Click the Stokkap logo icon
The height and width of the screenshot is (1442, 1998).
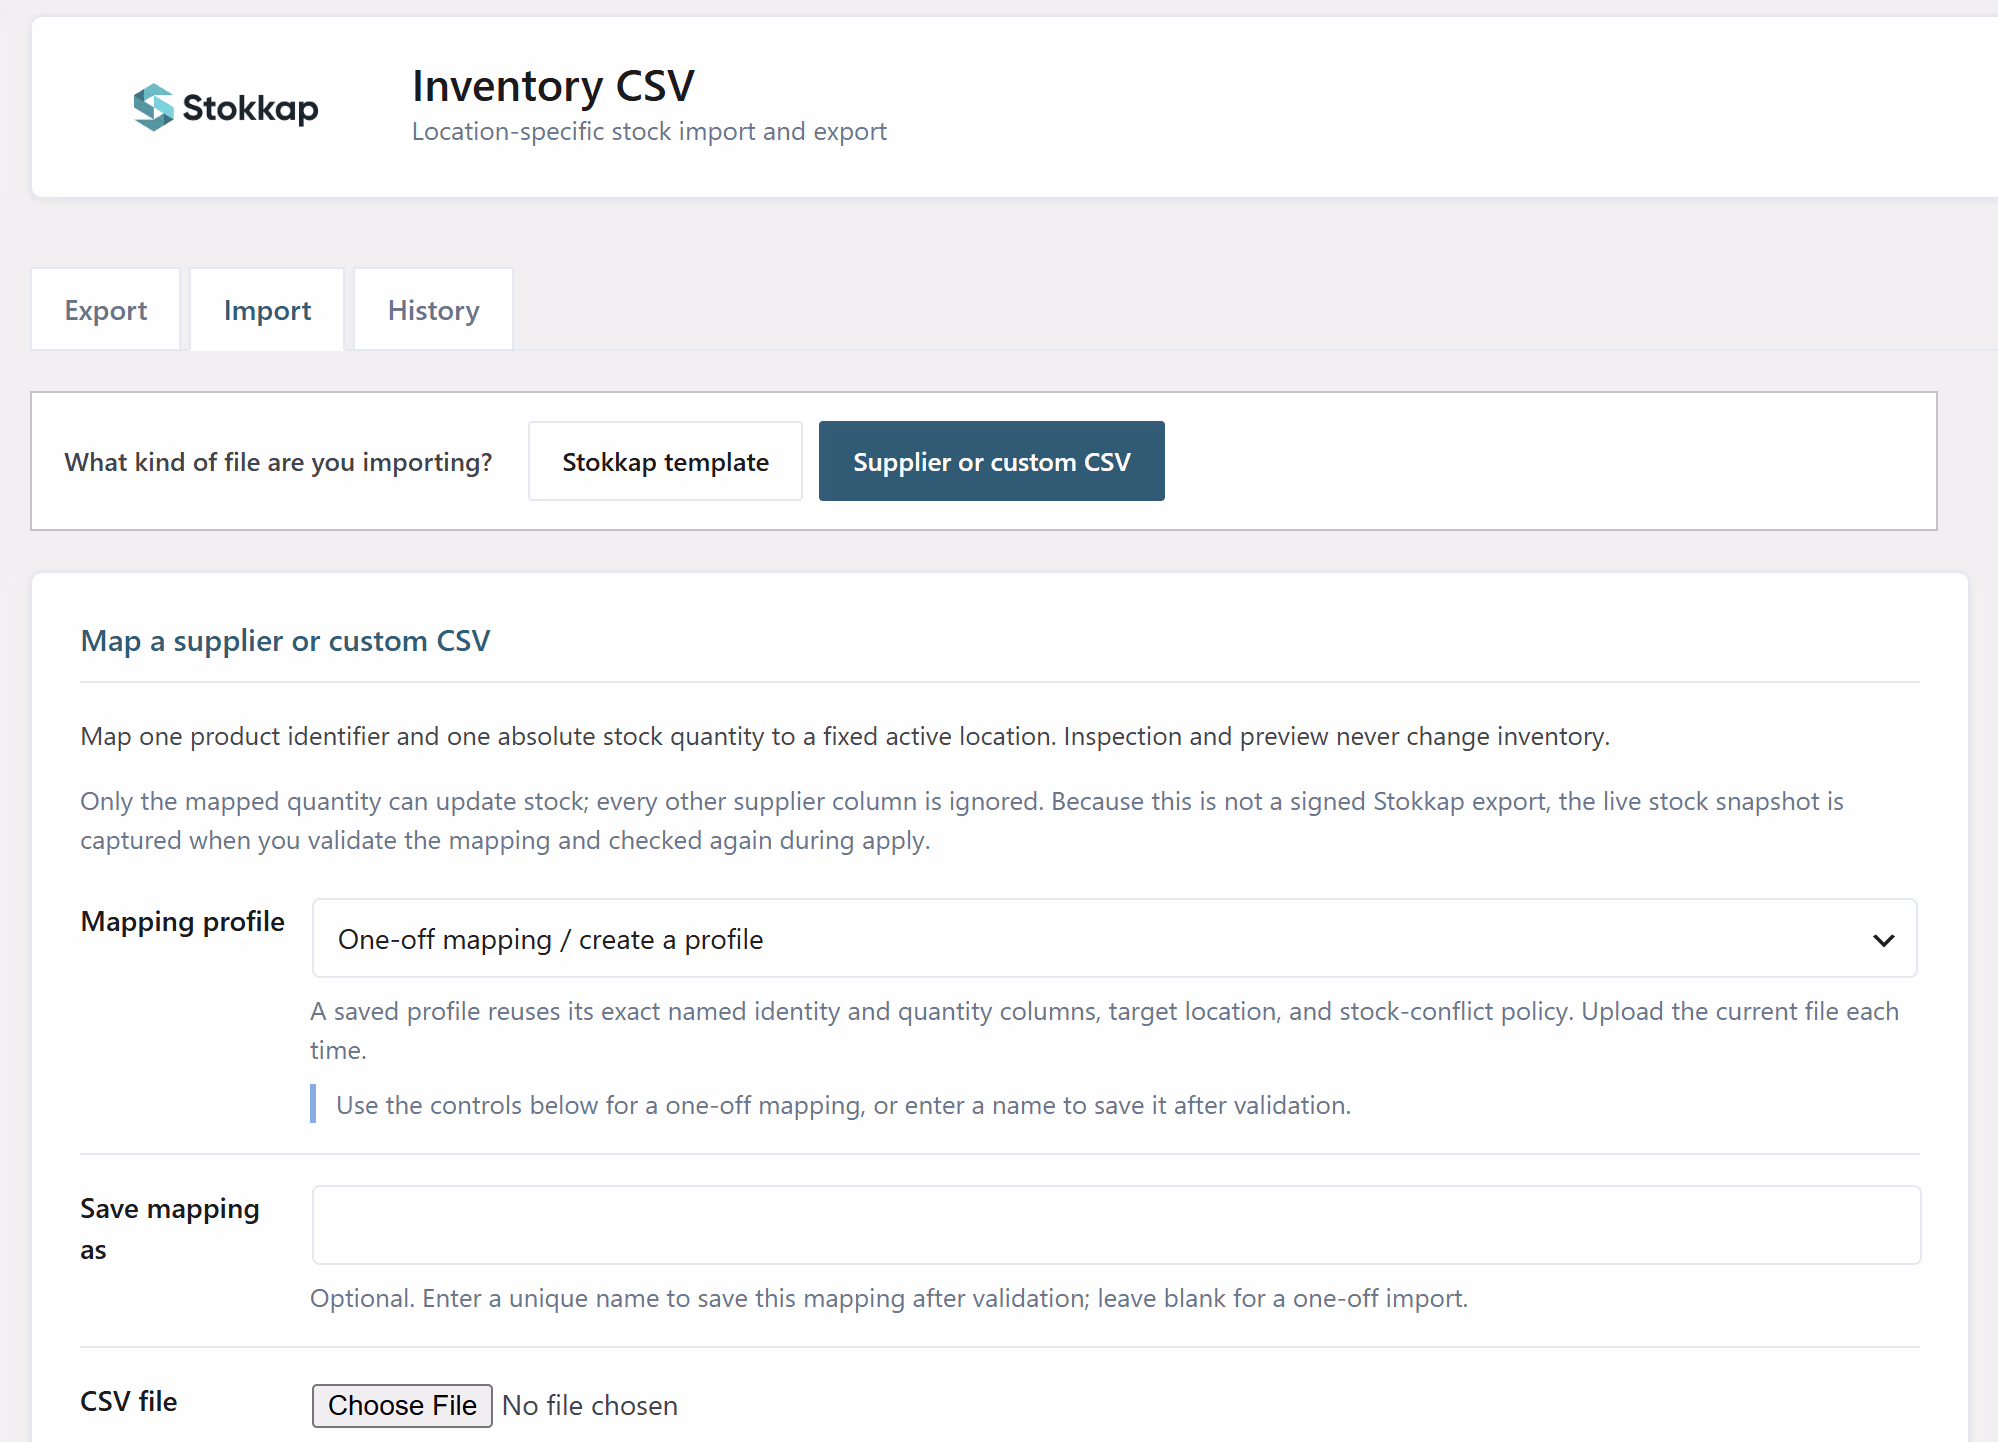point(154,107)
